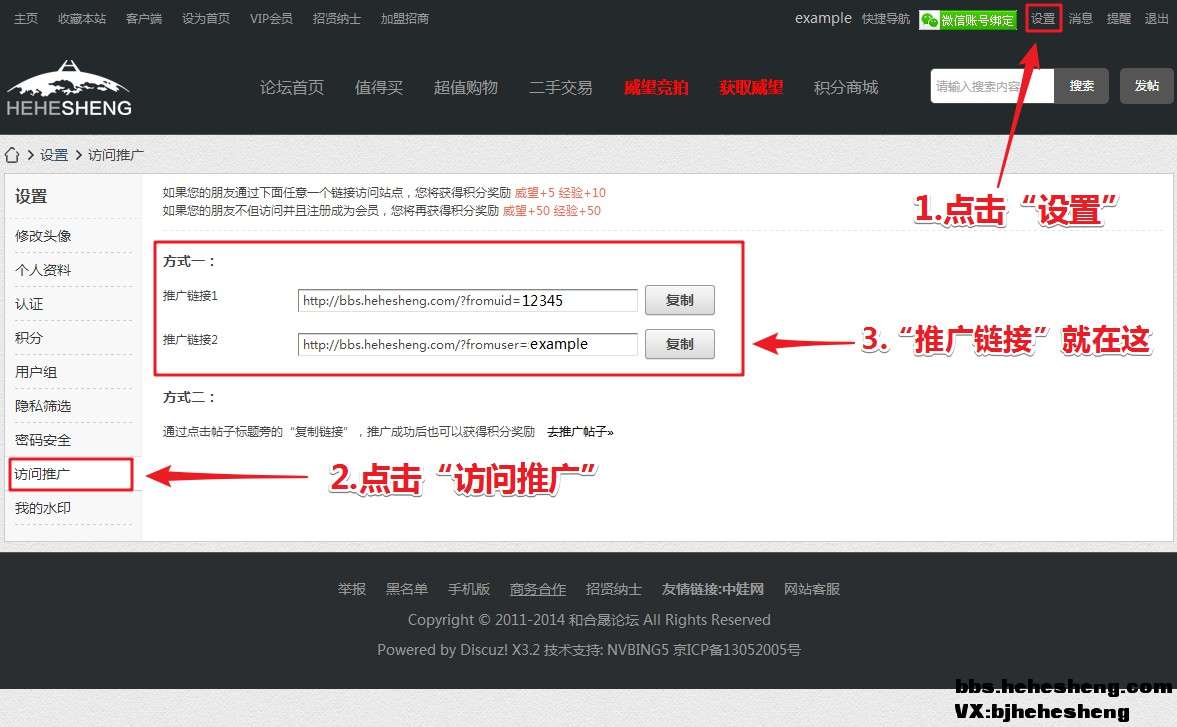
Task: Open 修改头像 in settings sidebar
Action: click(43, 236)
